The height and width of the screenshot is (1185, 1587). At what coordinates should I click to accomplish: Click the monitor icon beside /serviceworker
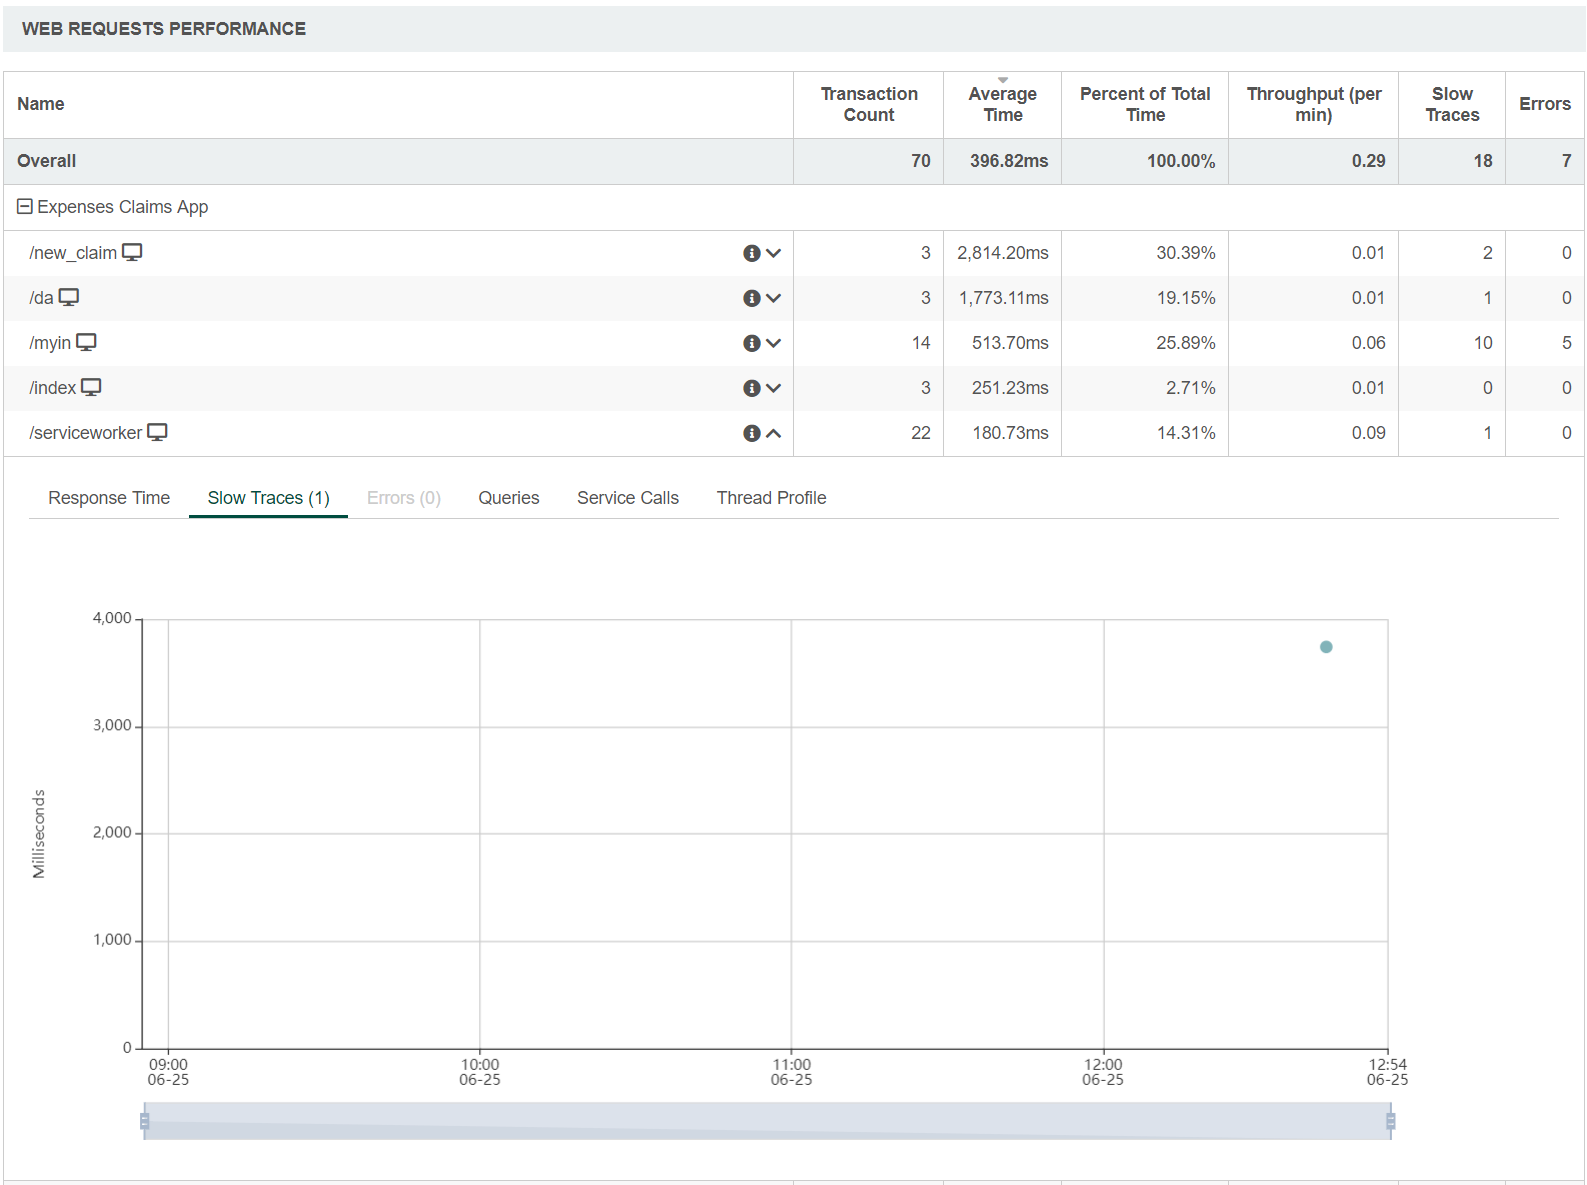tap(157, 432)
